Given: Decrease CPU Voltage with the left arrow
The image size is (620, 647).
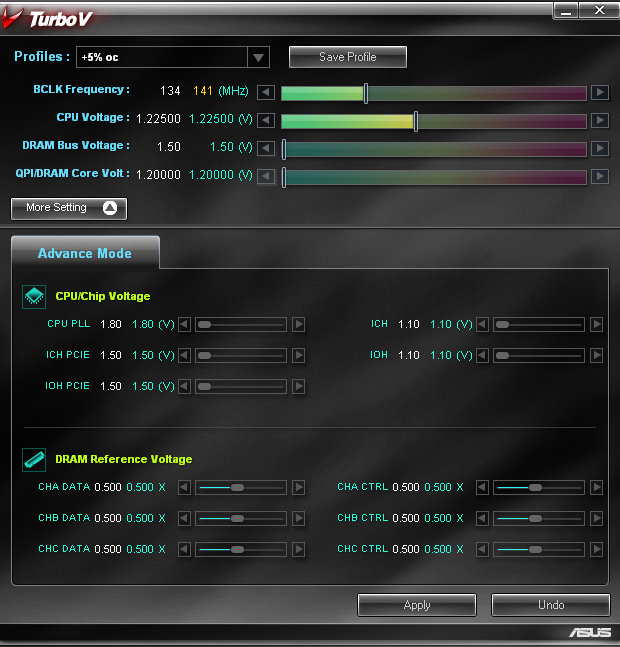Looking at the screenshot, I should click(266, 120).
